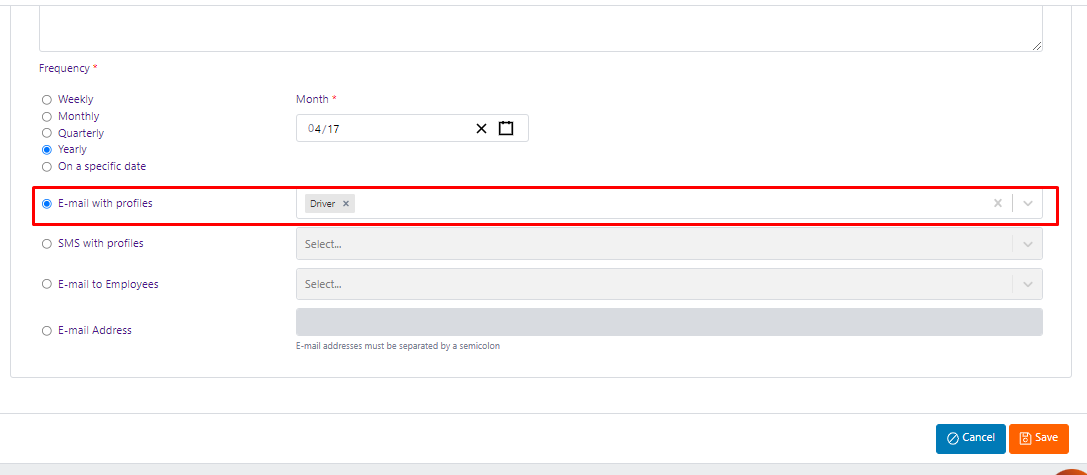The height and width of the screenshot is (475, 1087).
Task: Save the form with Save button
Action: point(1038,438)
